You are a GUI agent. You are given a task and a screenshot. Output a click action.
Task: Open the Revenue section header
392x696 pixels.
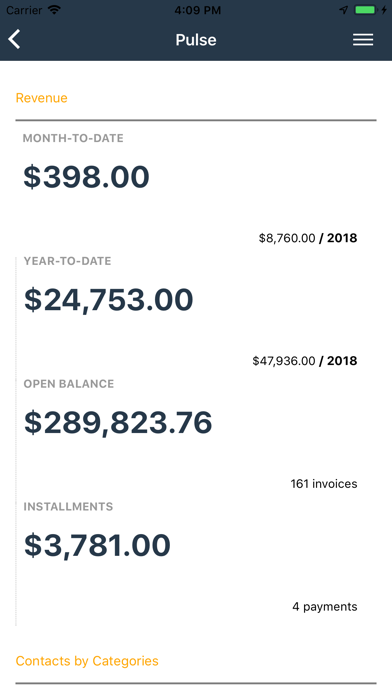click(x=41, y=98)
